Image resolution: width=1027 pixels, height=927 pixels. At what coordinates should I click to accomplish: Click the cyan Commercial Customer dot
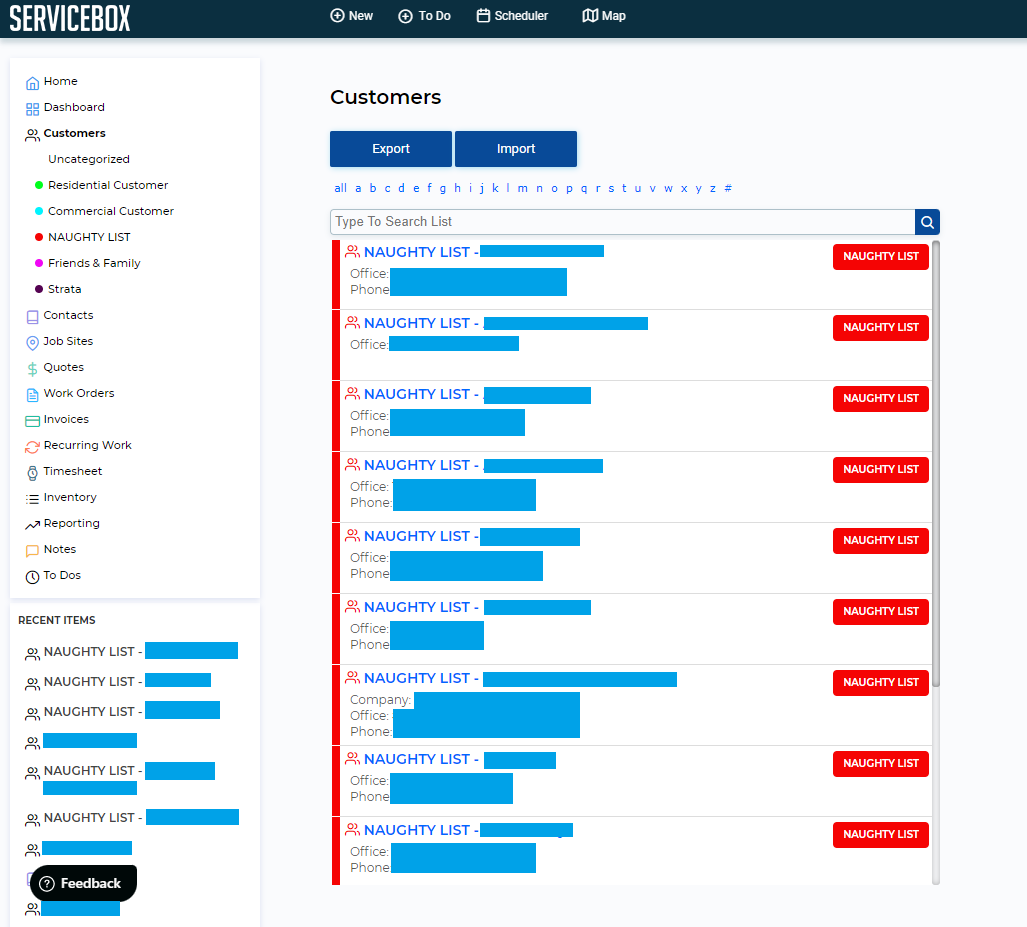pos(39,211)
